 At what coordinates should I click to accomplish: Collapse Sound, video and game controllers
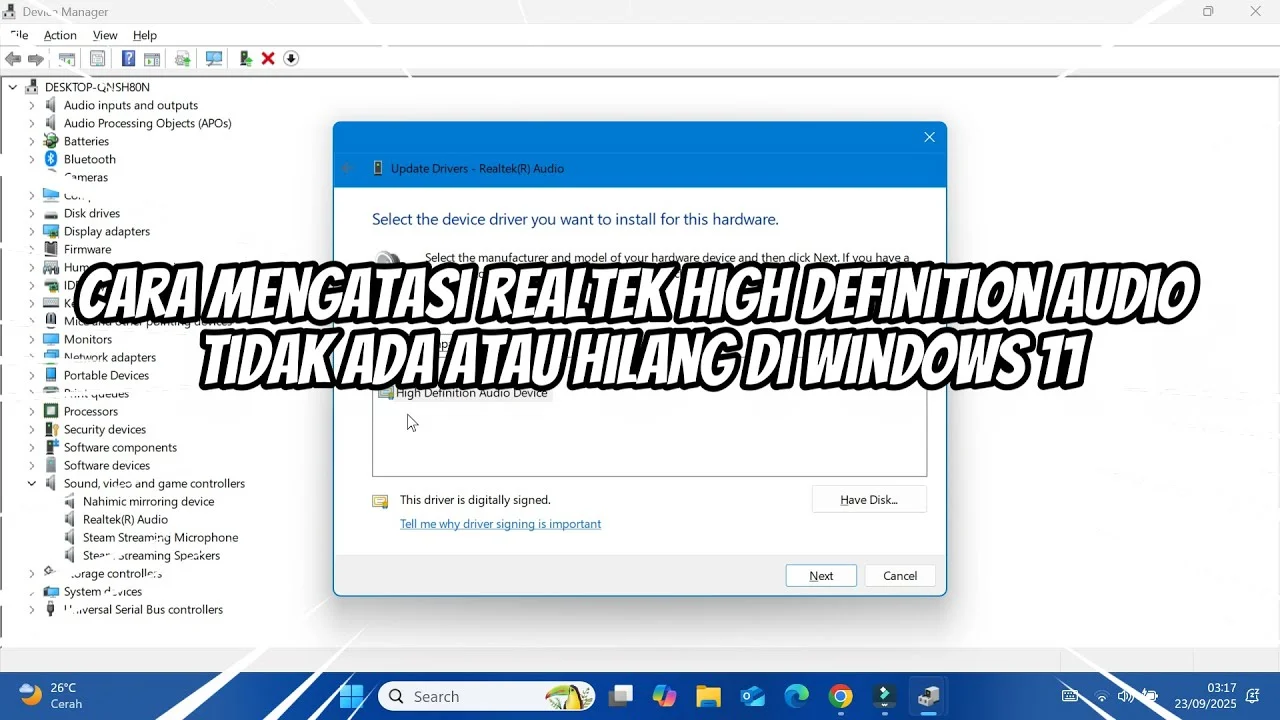[x=31, y=483]
